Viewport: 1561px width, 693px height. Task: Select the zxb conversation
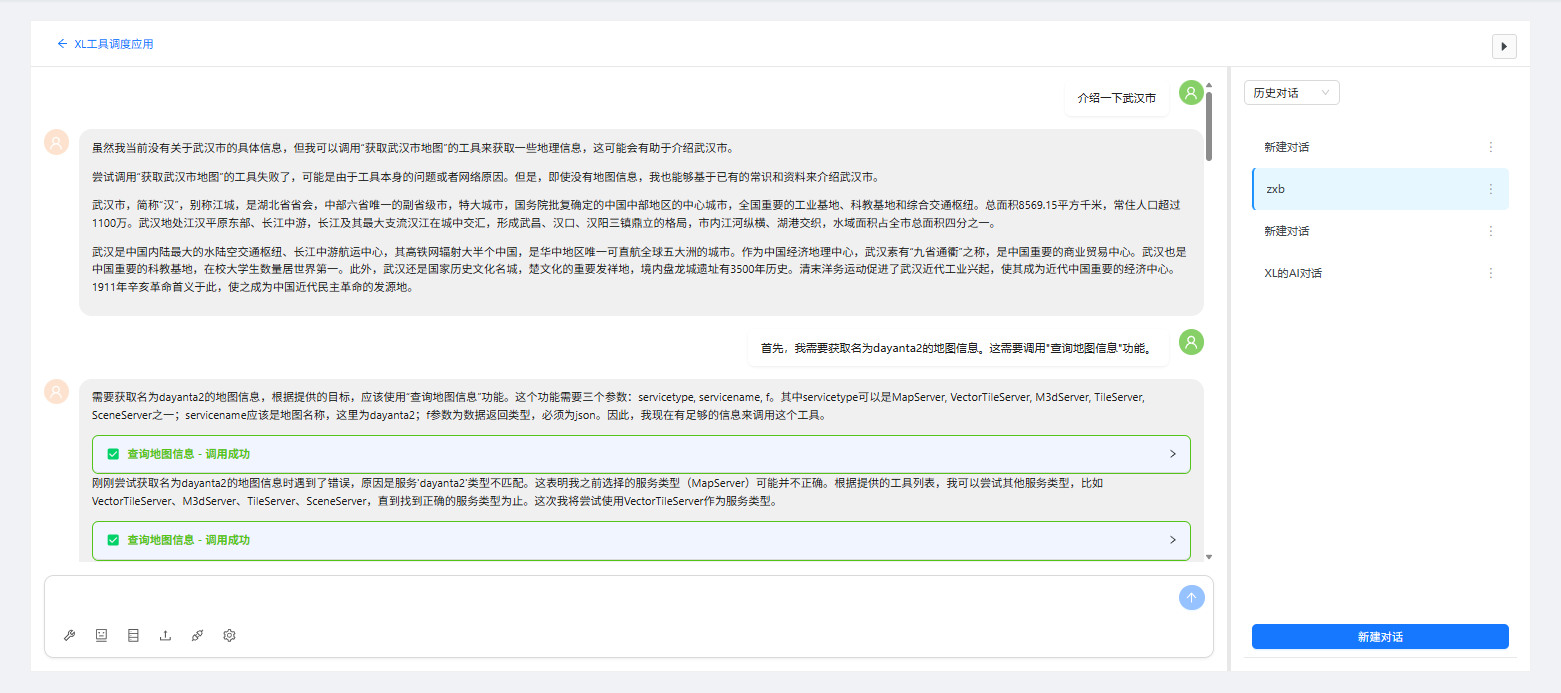(1370, 189)
